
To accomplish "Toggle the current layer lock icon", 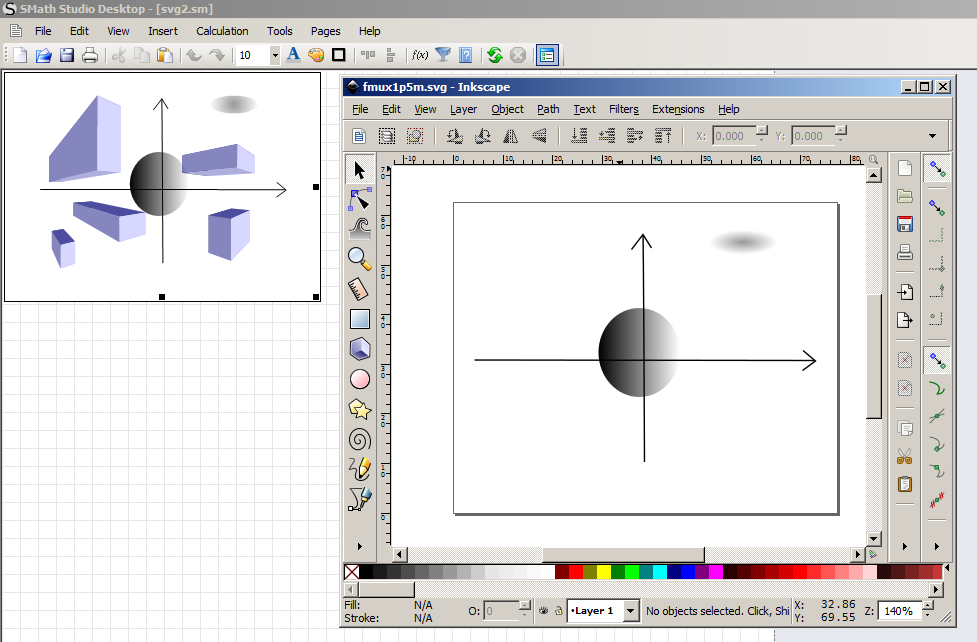I will point(558,610).
